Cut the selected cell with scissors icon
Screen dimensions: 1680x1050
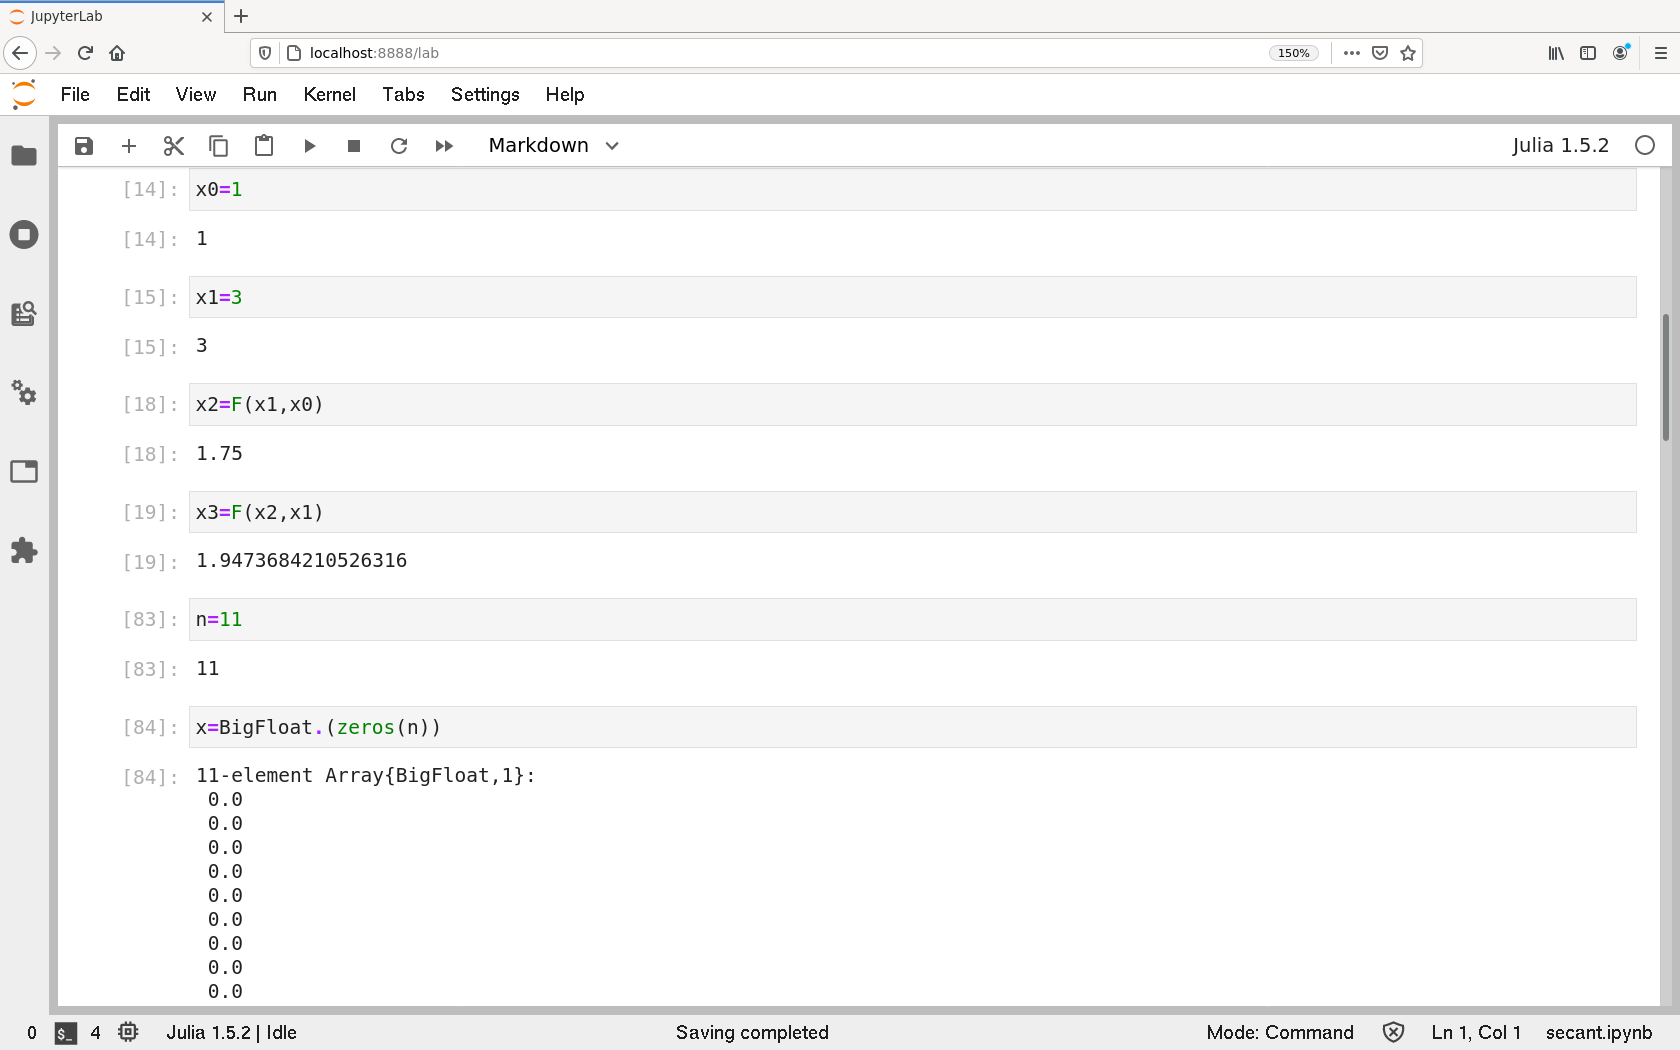click(174, 146)
